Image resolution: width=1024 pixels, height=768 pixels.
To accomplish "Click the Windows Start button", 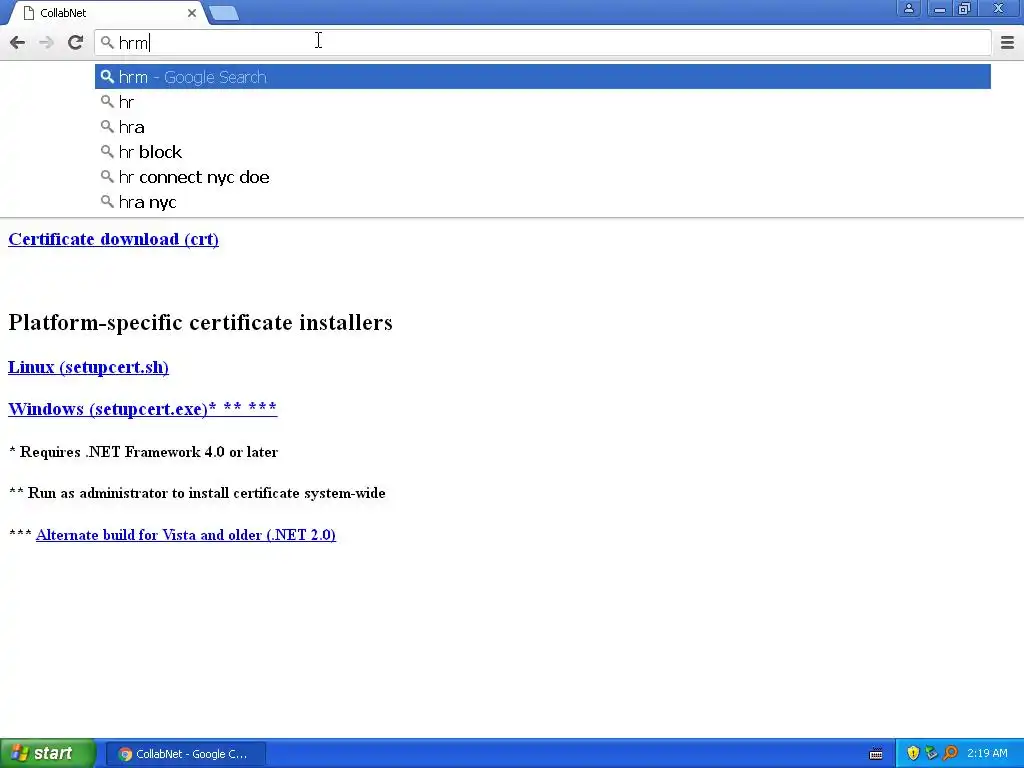I will tap(47, 754).
